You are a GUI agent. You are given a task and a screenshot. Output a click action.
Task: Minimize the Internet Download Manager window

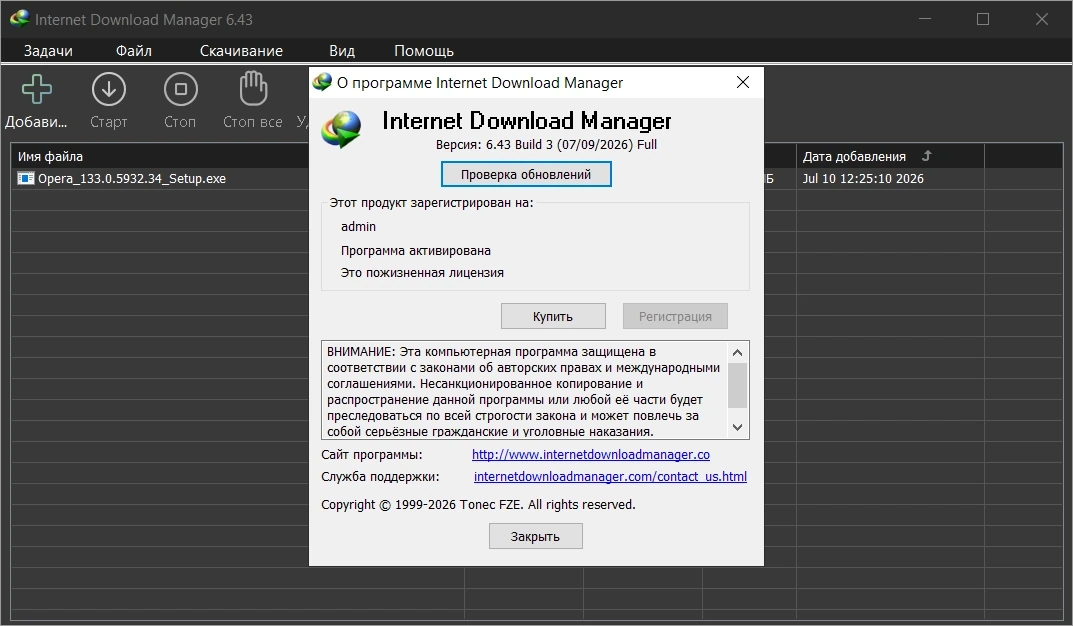pos(925,19)
